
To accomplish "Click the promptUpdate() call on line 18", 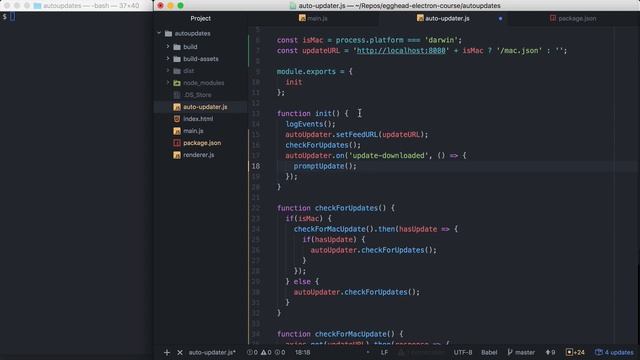I will [x=325, y=166].
